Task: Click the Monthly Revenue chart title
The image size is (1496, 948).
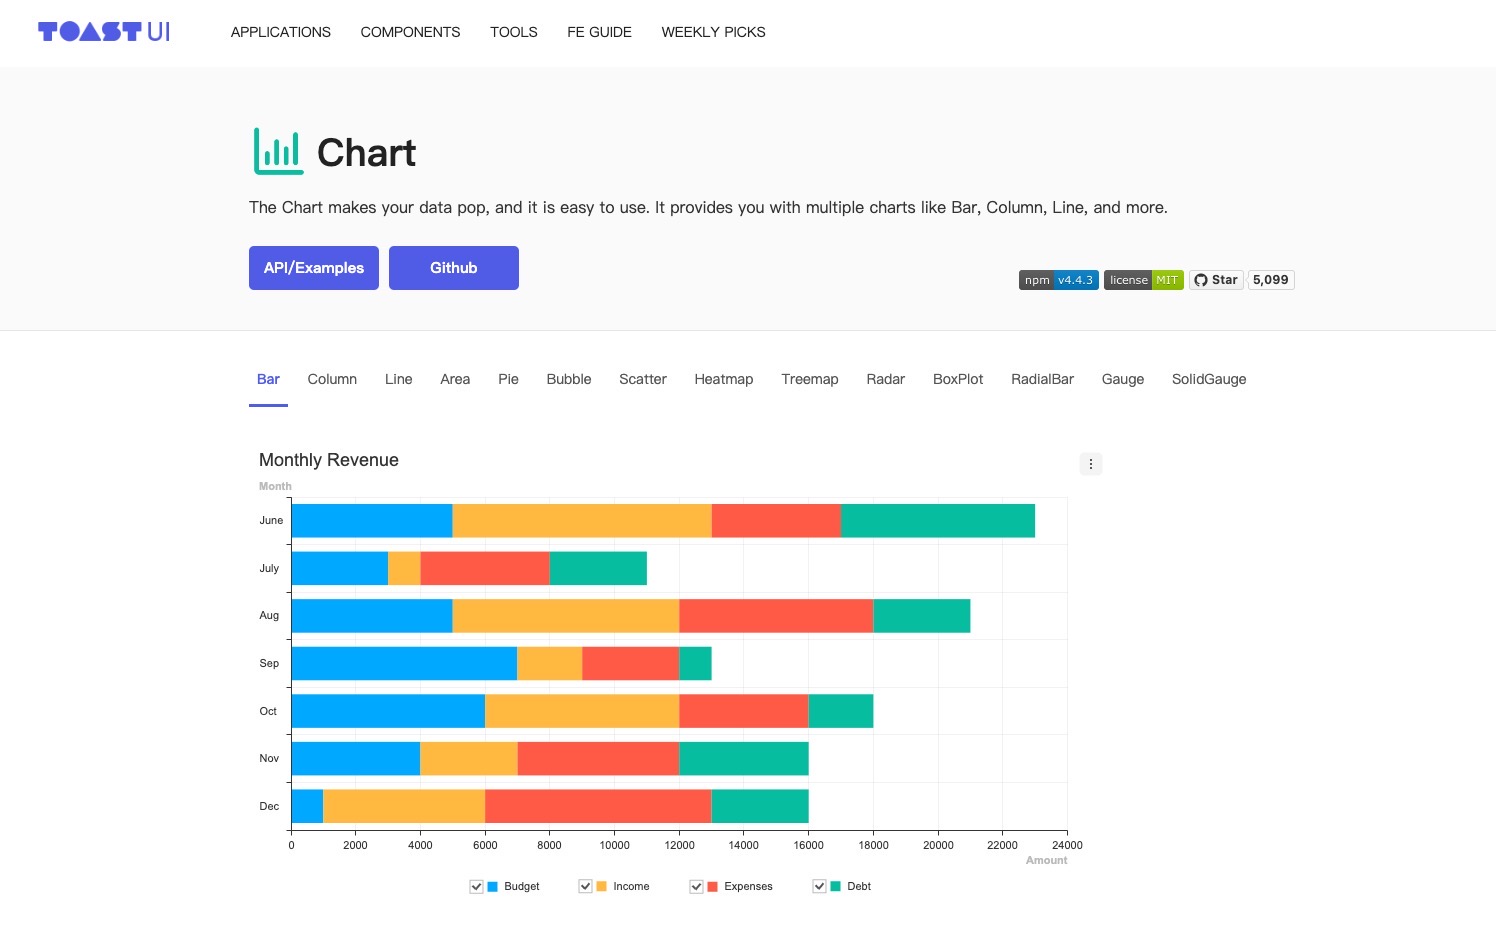Action: pyautogui.click(x=329, y=460)
